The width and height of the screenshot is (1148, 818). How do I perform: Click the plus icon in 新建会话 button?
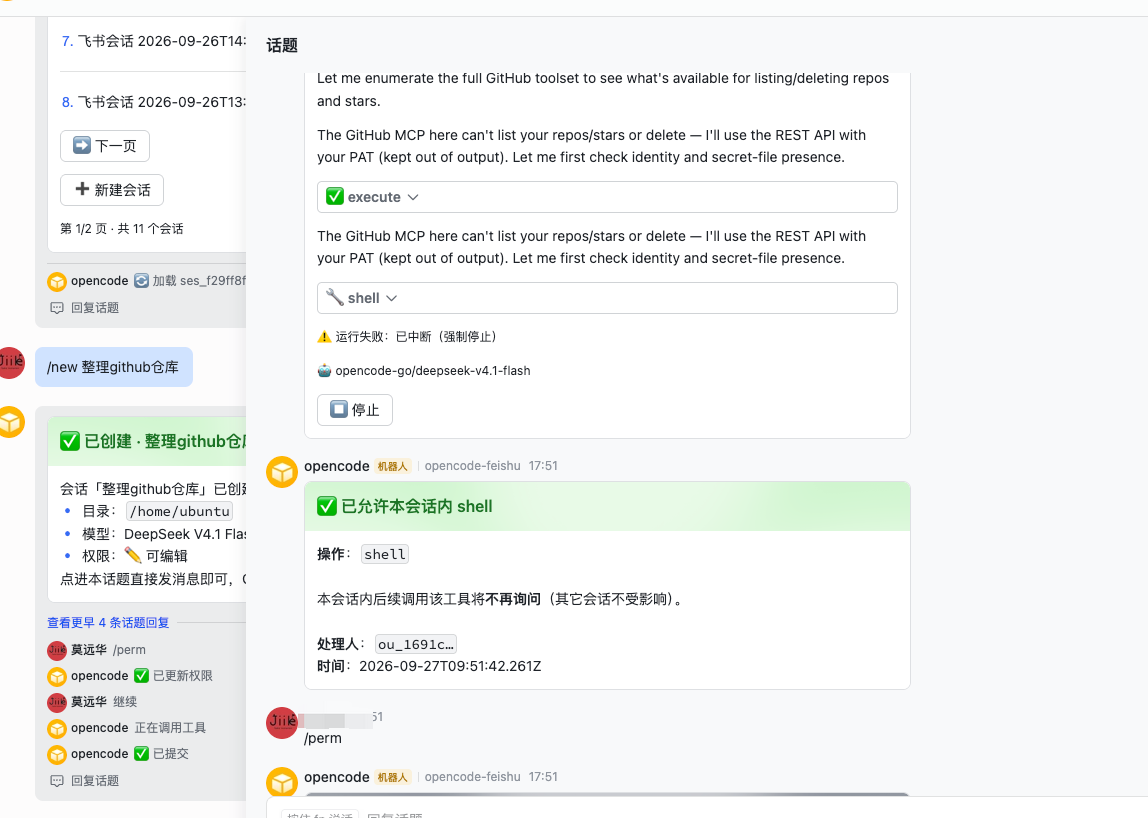pos(82,189)
